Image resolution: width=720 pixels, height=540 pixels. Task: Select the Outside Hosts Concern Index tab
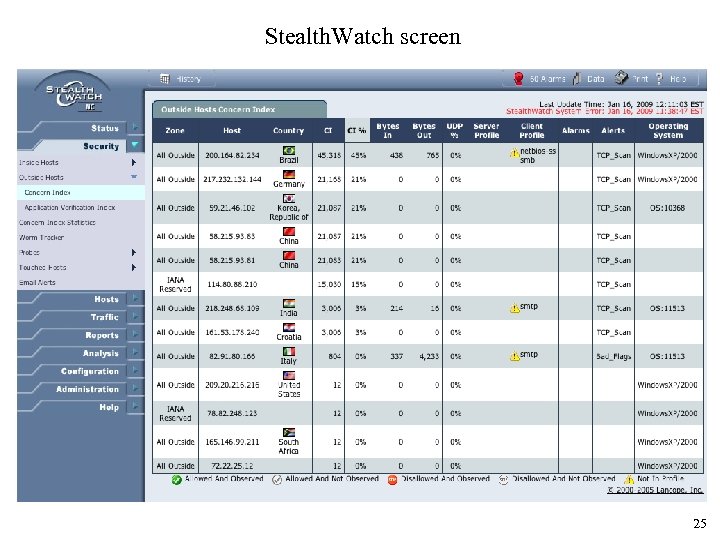click(239, 109)
